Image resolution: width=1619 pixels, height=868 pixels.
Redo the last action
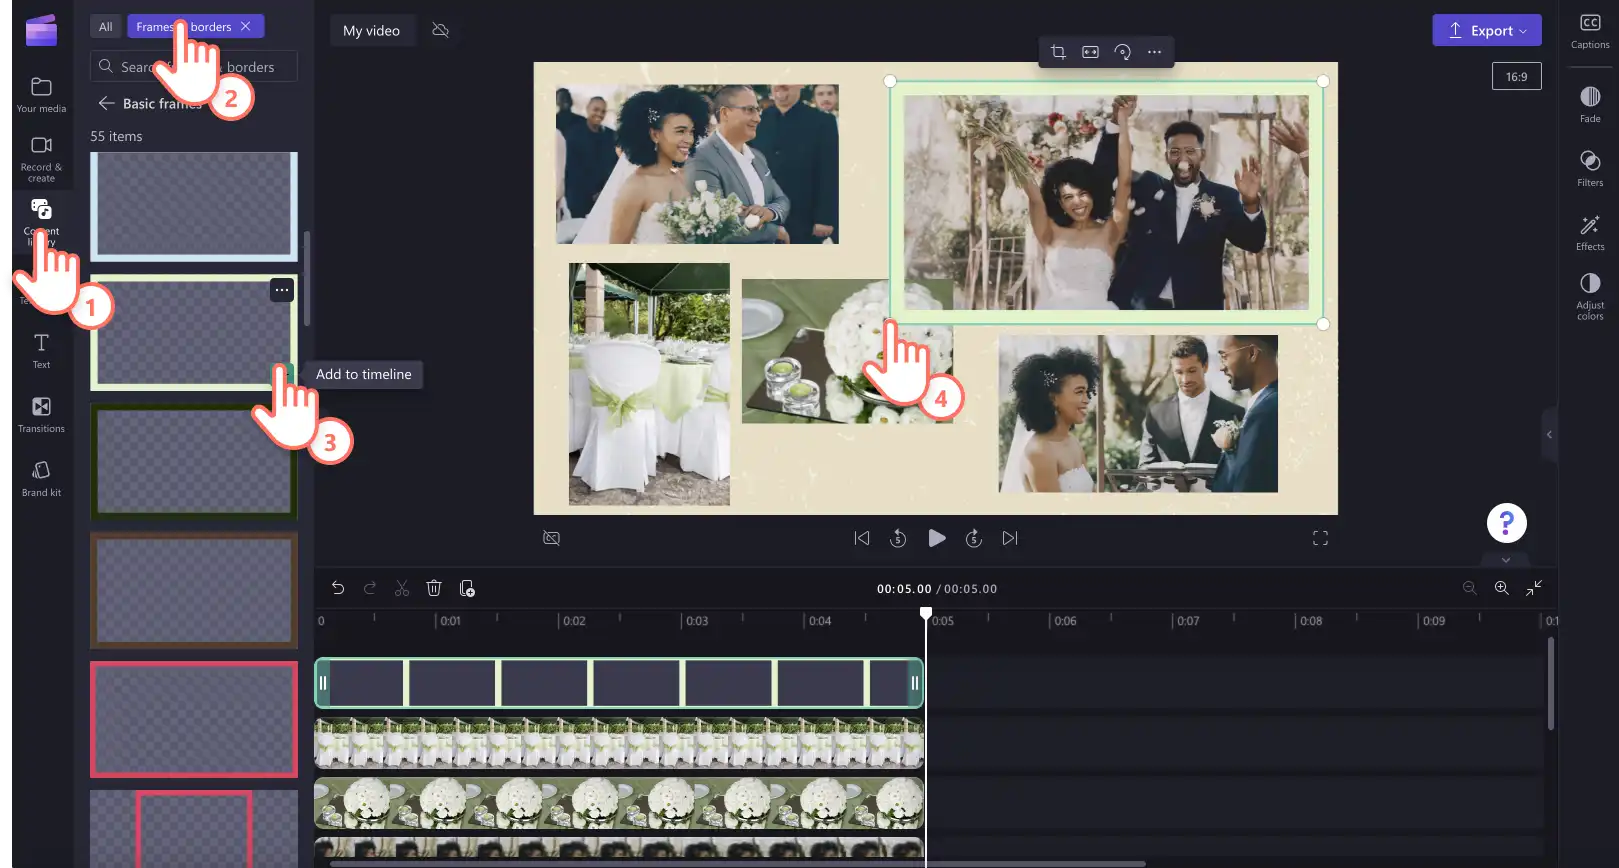(x=370, y=588)
